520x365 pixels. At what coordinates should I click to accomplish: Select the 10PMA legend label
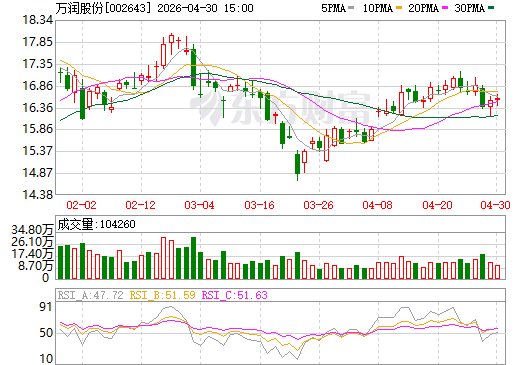click(377, 8)
